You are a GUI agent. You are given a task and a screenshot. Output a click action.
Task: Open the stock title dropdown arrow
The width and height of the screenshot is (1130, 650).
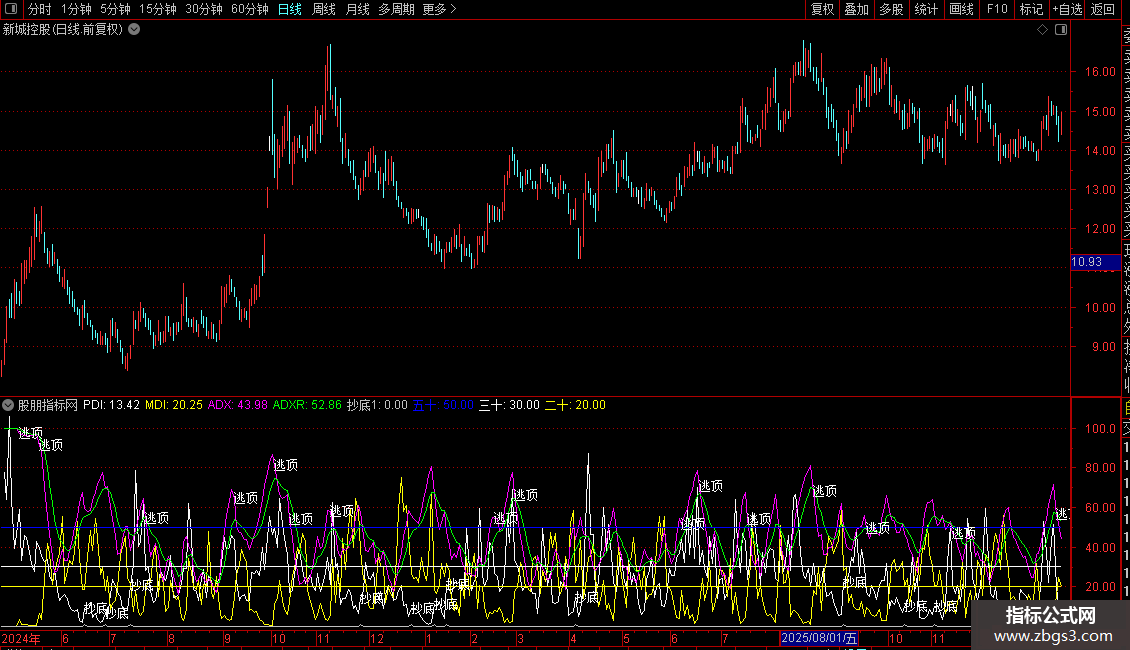[134, 30]
